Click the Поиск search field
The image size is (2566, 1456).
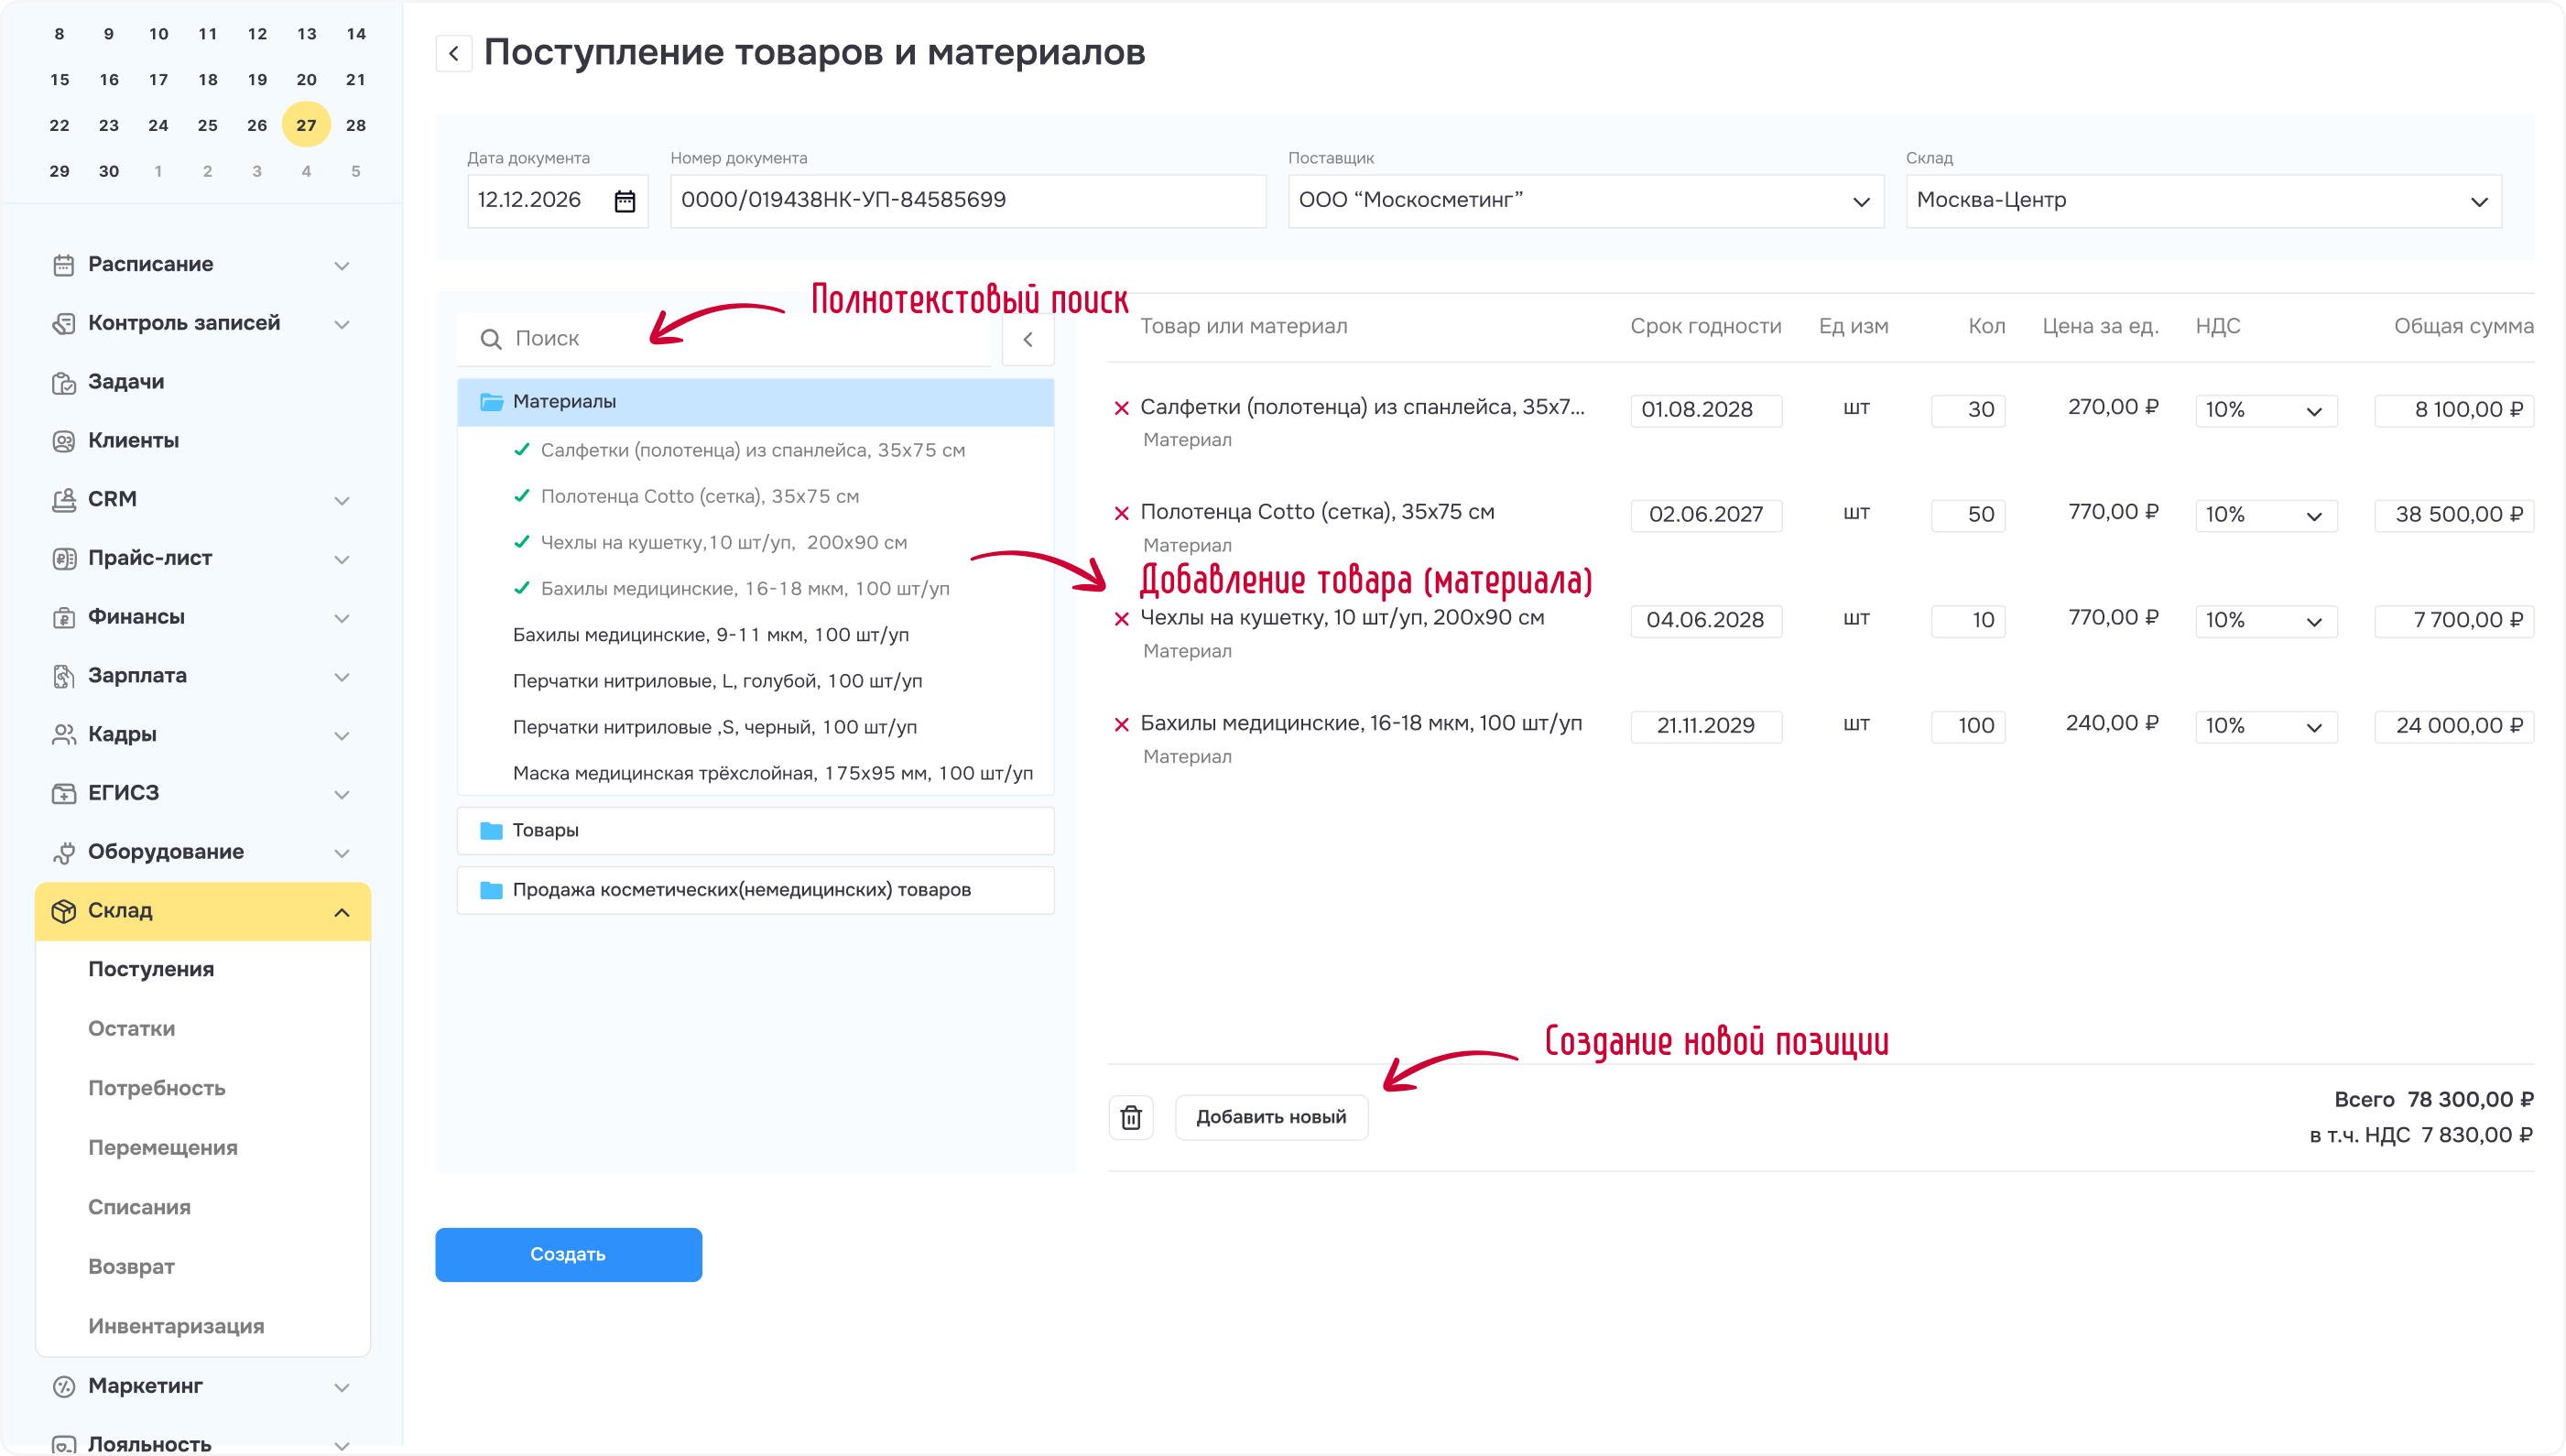pyautogui.click(x=725, y=340)
